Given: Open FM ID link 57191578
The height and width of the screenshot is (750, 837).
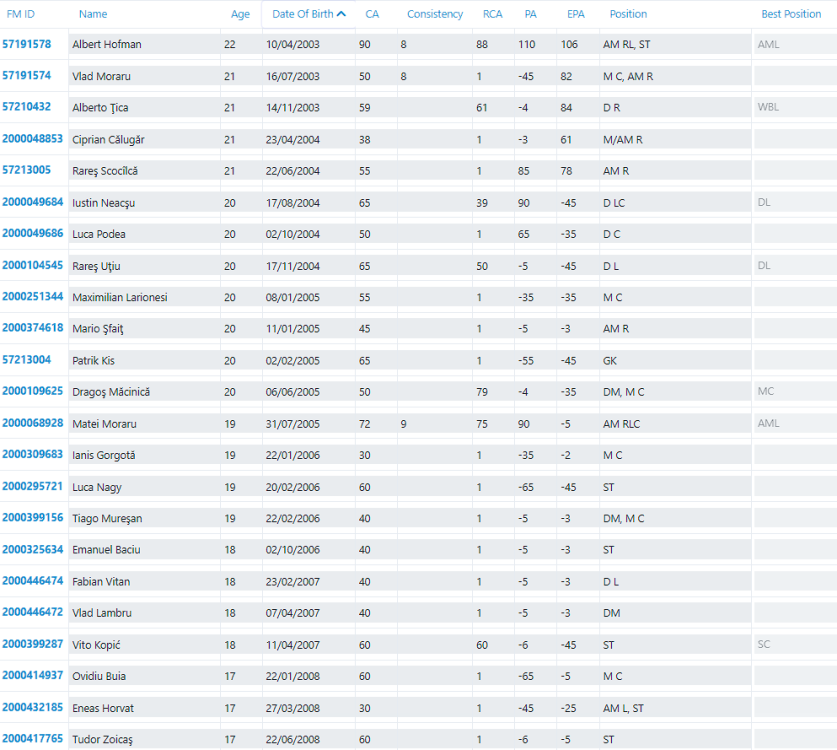Looking at the screenshot, I should click(x=27, y=44).
